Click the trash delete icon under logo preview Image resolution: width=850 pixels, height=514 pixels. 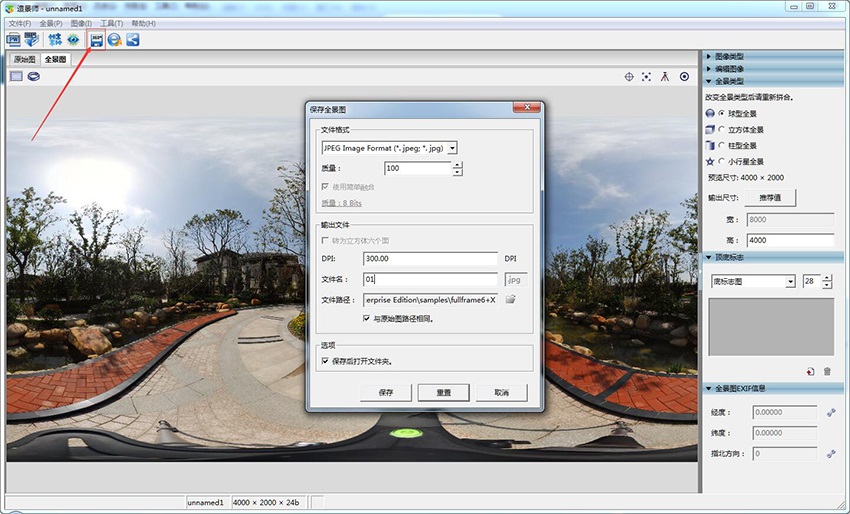point(827,371)
